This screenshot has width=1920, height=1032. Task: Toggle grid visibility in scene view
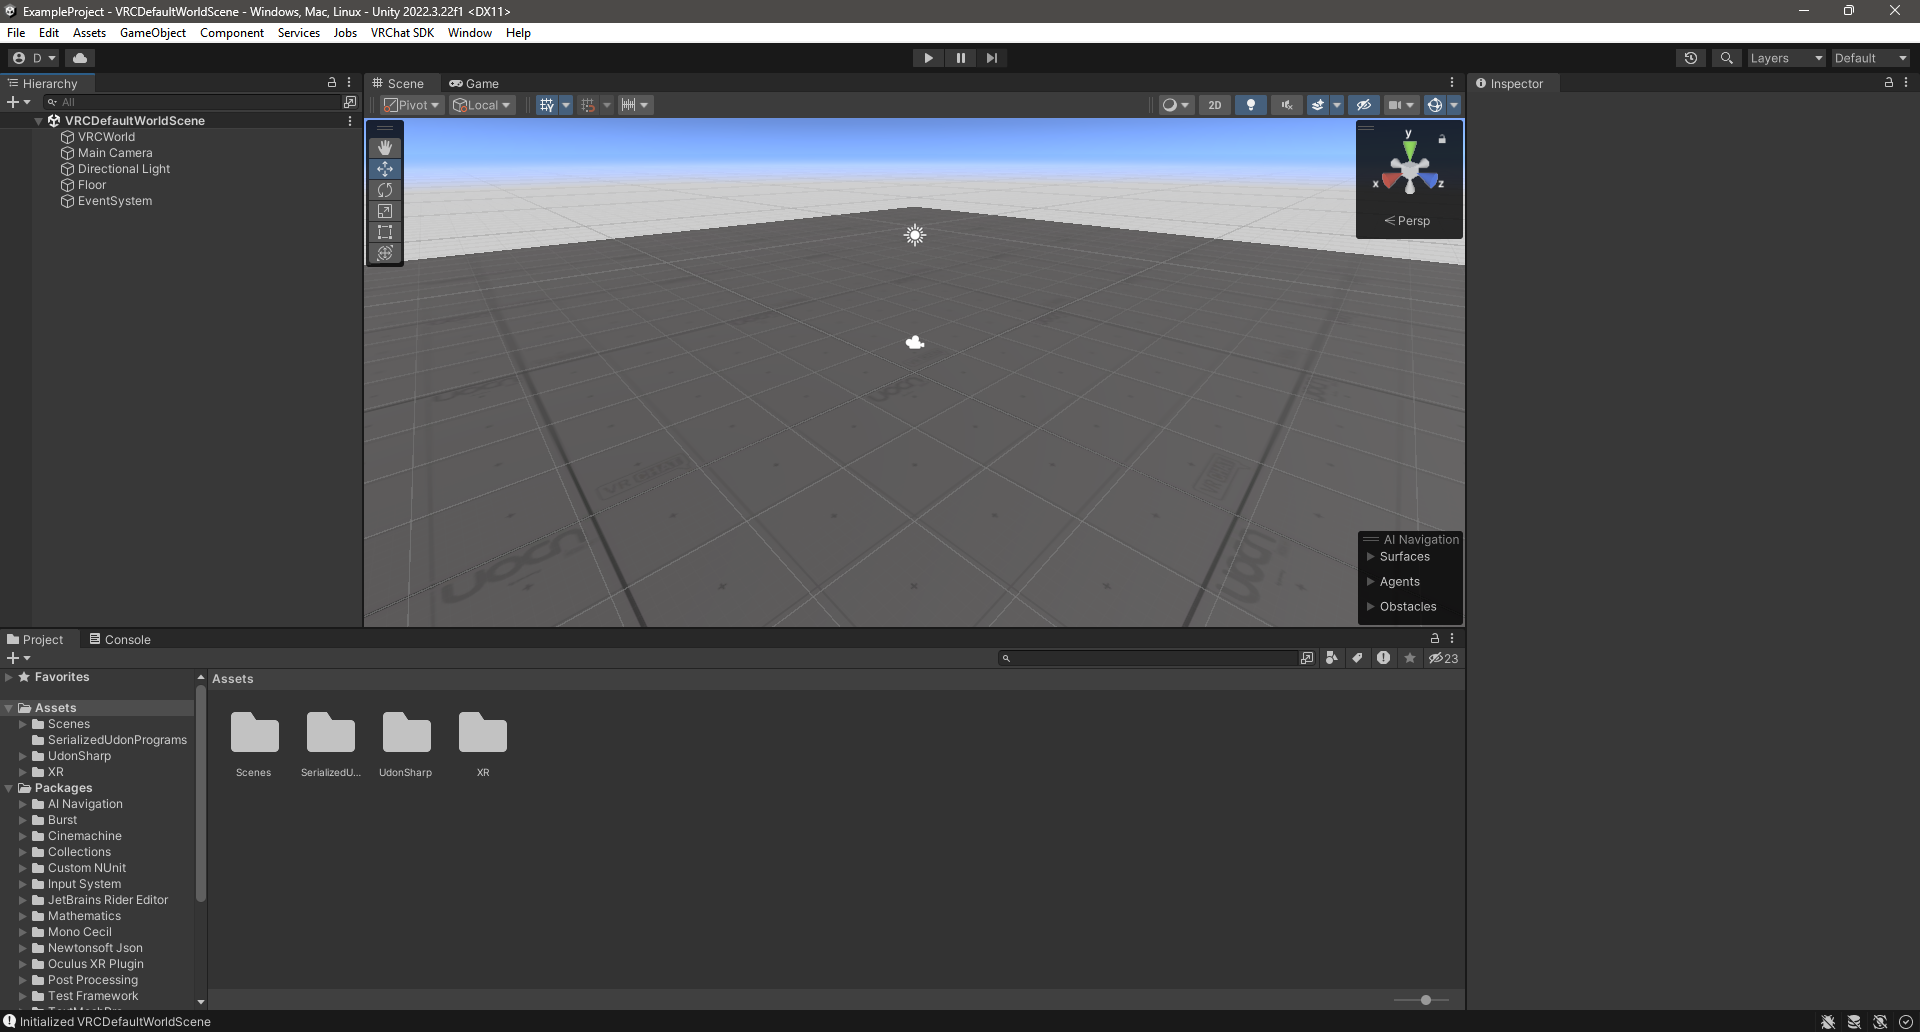click(546, 105)
